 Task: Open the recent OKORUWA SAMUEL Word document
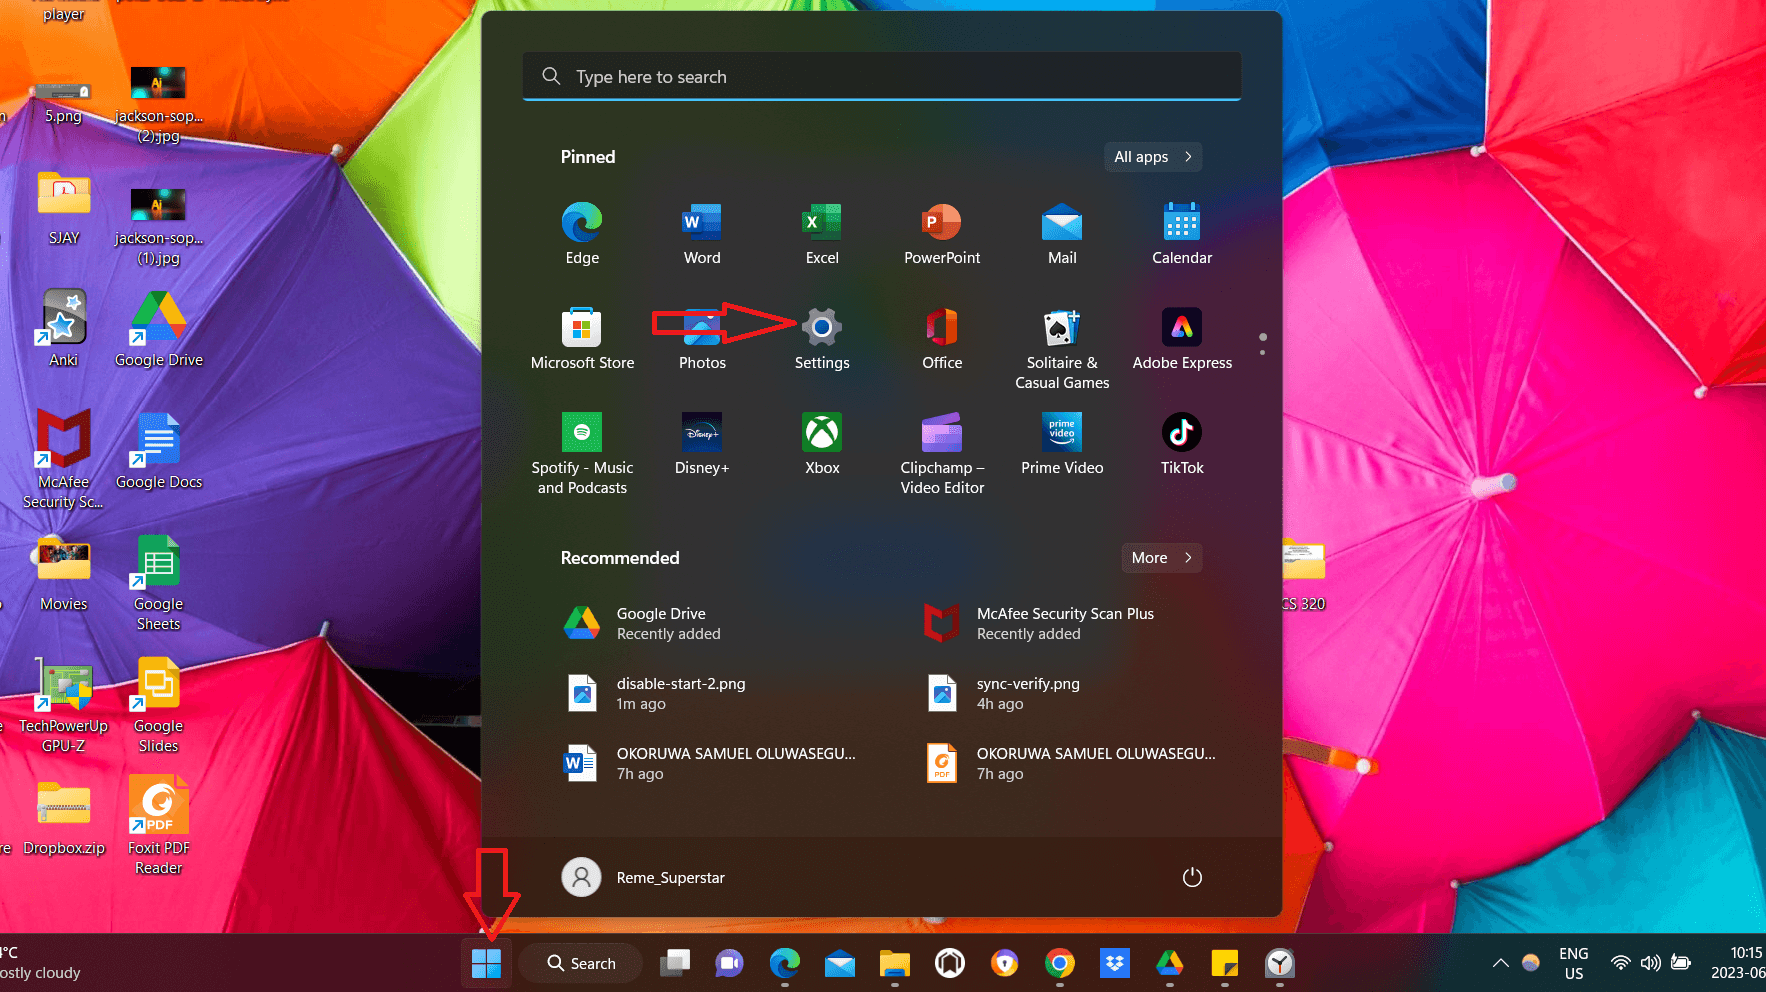click(x=711, y=763)
